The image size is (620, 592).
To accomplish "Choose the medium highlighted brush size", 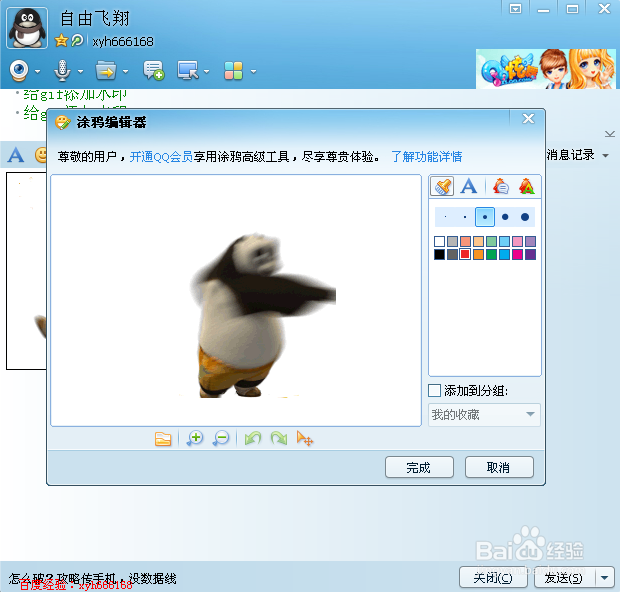I will click(485, 217).
